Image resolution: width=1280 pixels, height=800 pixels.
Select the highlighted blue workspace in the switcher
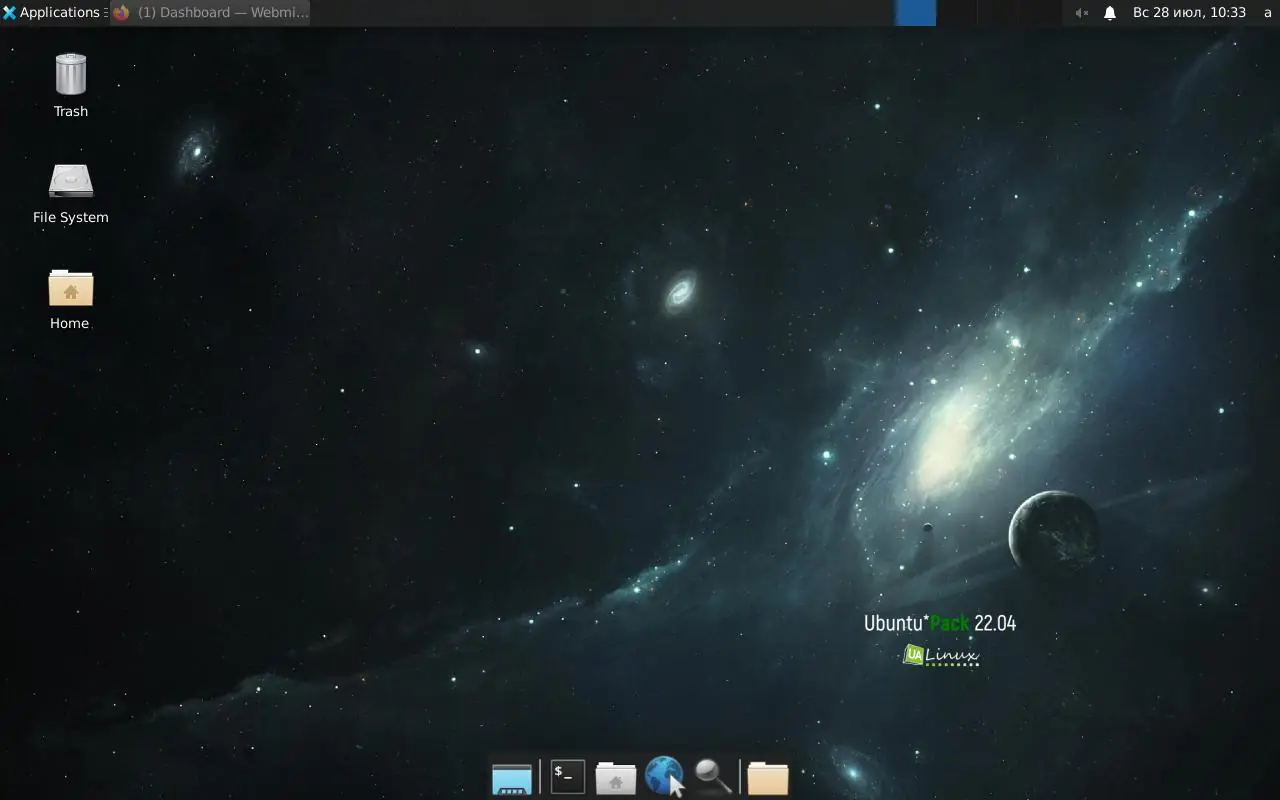[x=915, y=13]
